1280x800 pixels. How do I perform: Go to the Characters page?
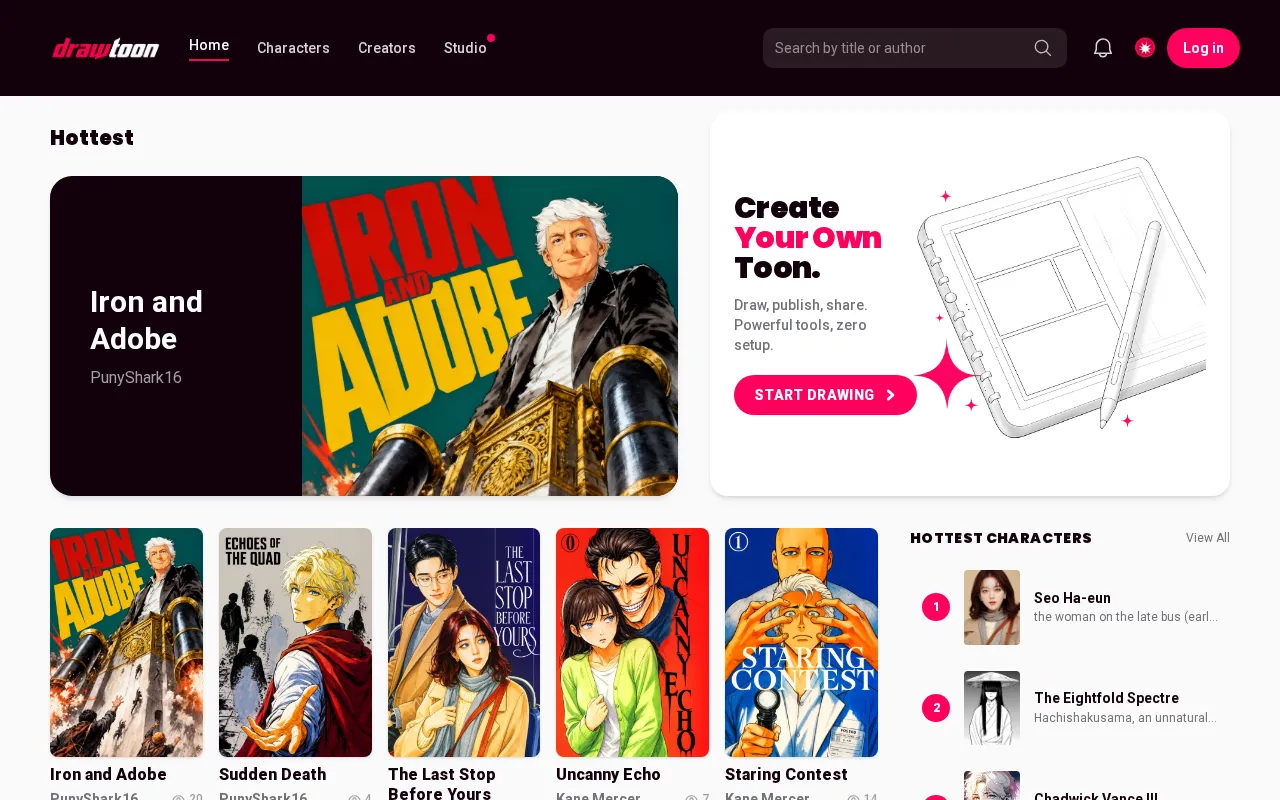[293, 48]
